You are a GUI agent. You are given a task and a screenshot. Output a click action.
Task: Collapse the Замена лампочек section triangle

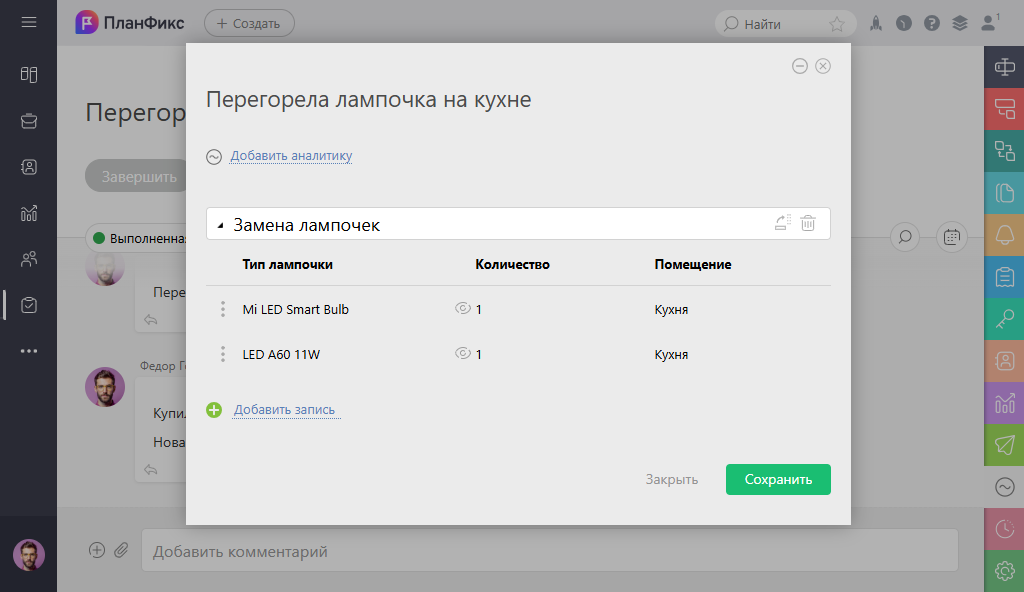click(x=220, y=226)
